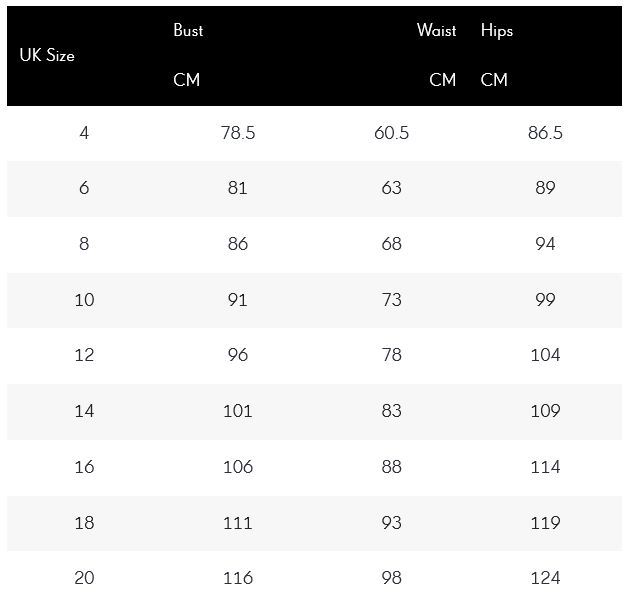This screenshot has width=631, height=607.
Task: Click the CM unit label under Bust
Action: 186,80
